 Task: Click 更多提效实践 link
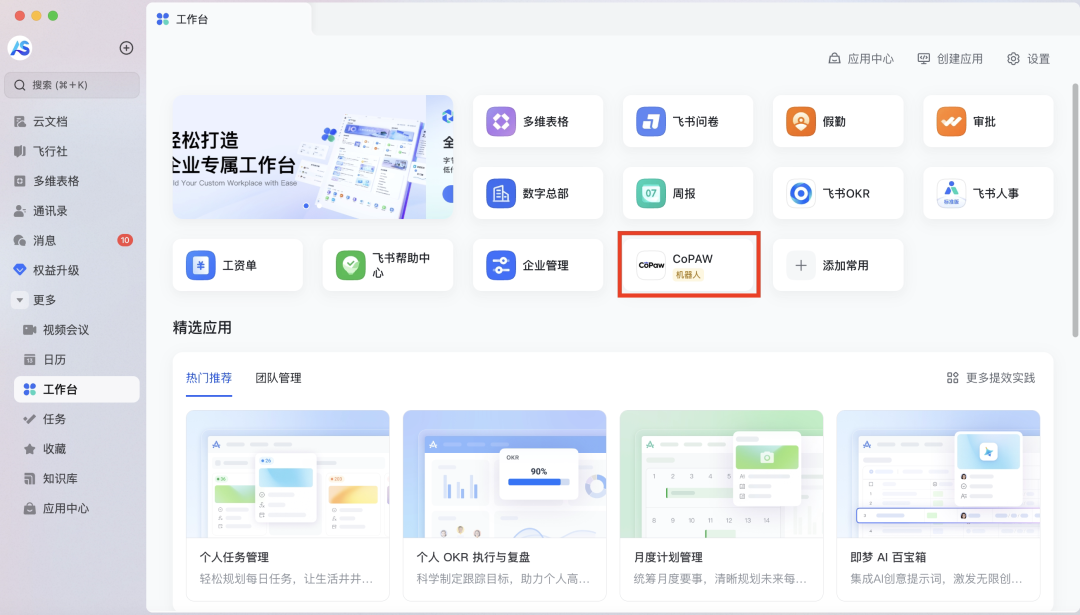pos(991,378)
